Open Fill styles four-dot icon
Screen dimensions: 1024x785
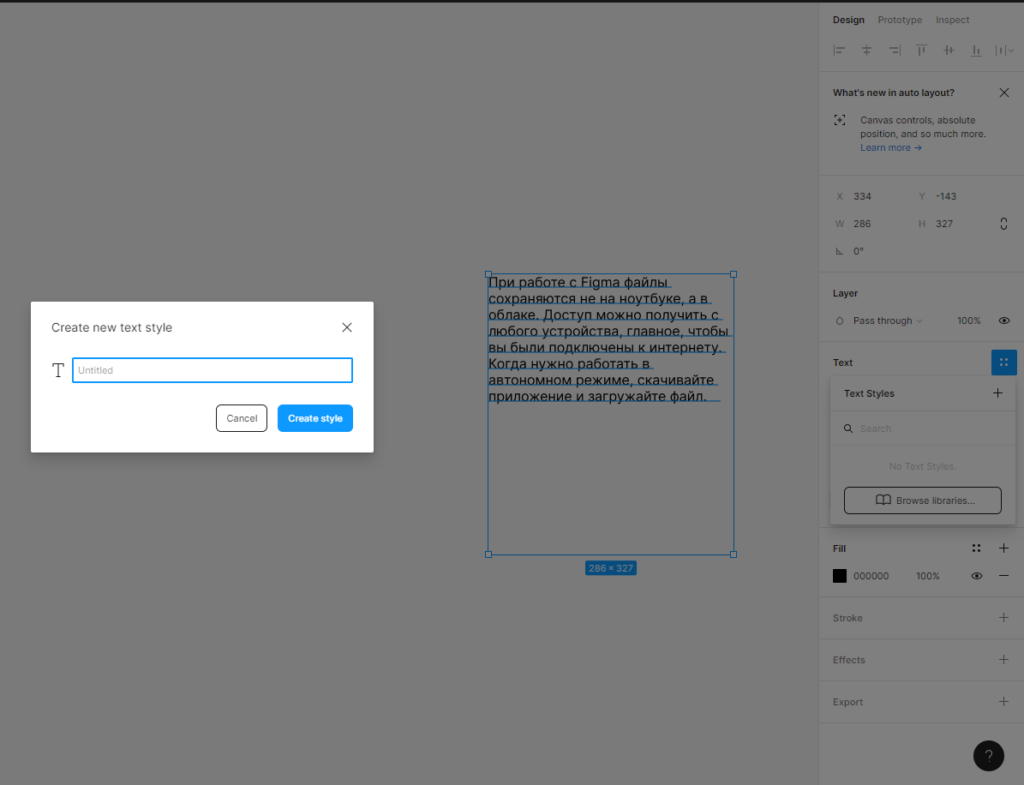(x=976, y=548)
